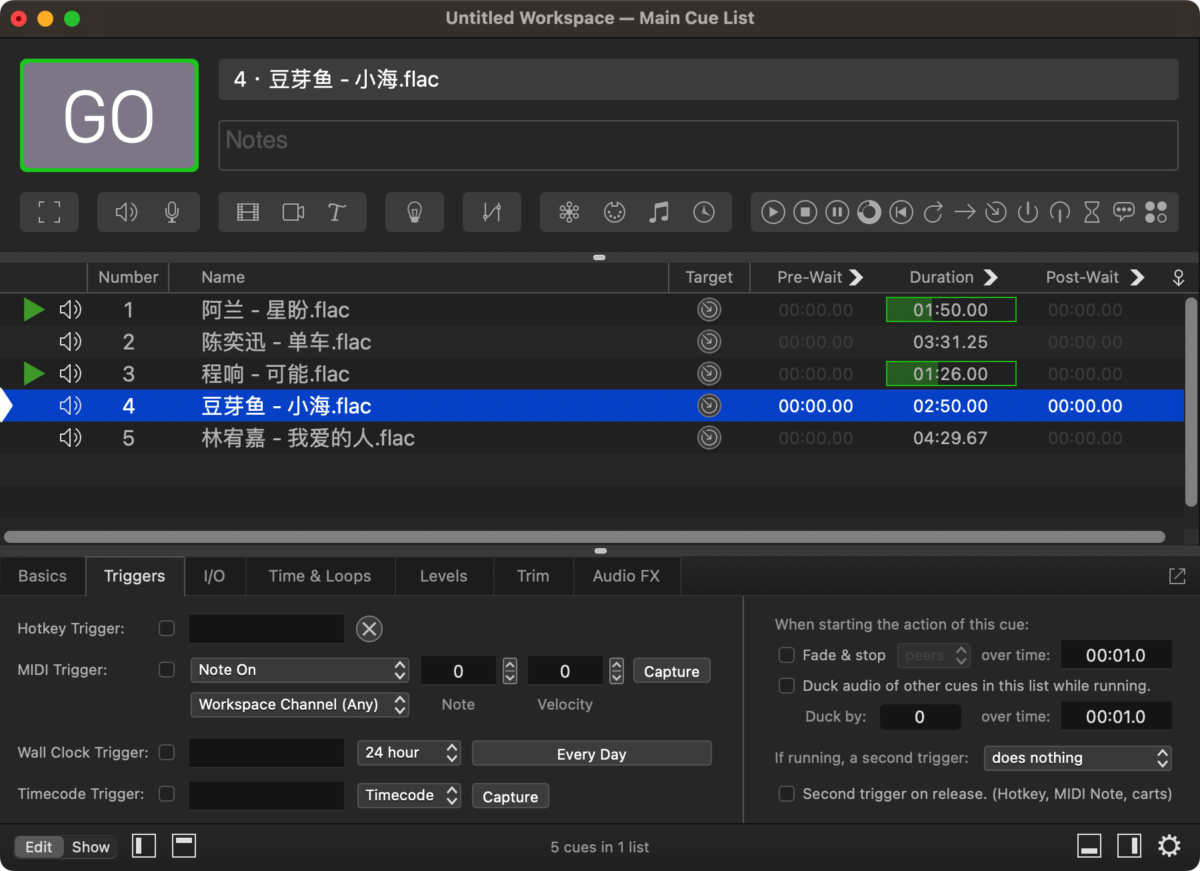Click Capture beside the Timecode dropdown
Viewport: 1200px width, 871px height.
pos(510,797)
